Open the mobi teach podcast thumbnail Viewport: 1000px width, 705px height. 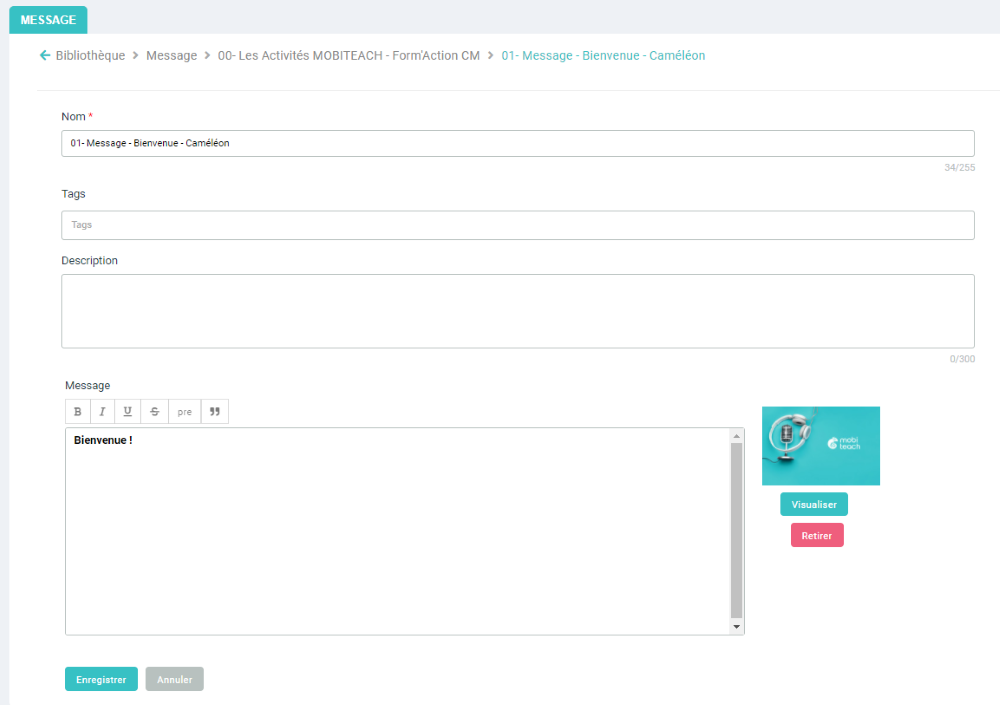click(x=821, y=446)
